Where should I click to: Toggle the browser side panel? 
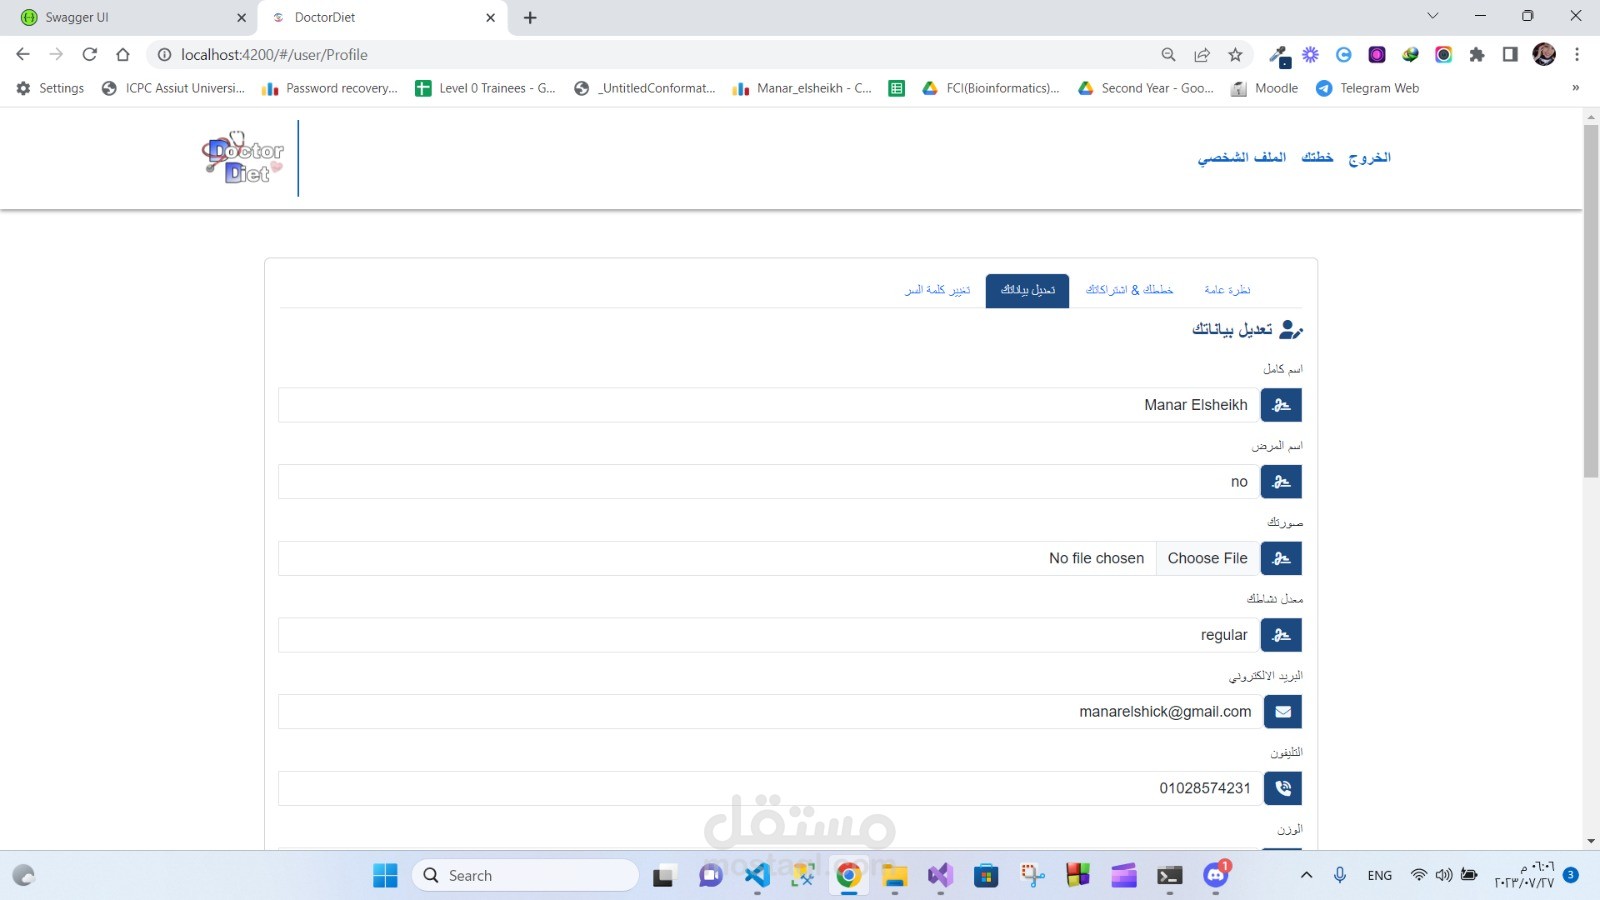pyautogui.click(x=1510, y=55)
